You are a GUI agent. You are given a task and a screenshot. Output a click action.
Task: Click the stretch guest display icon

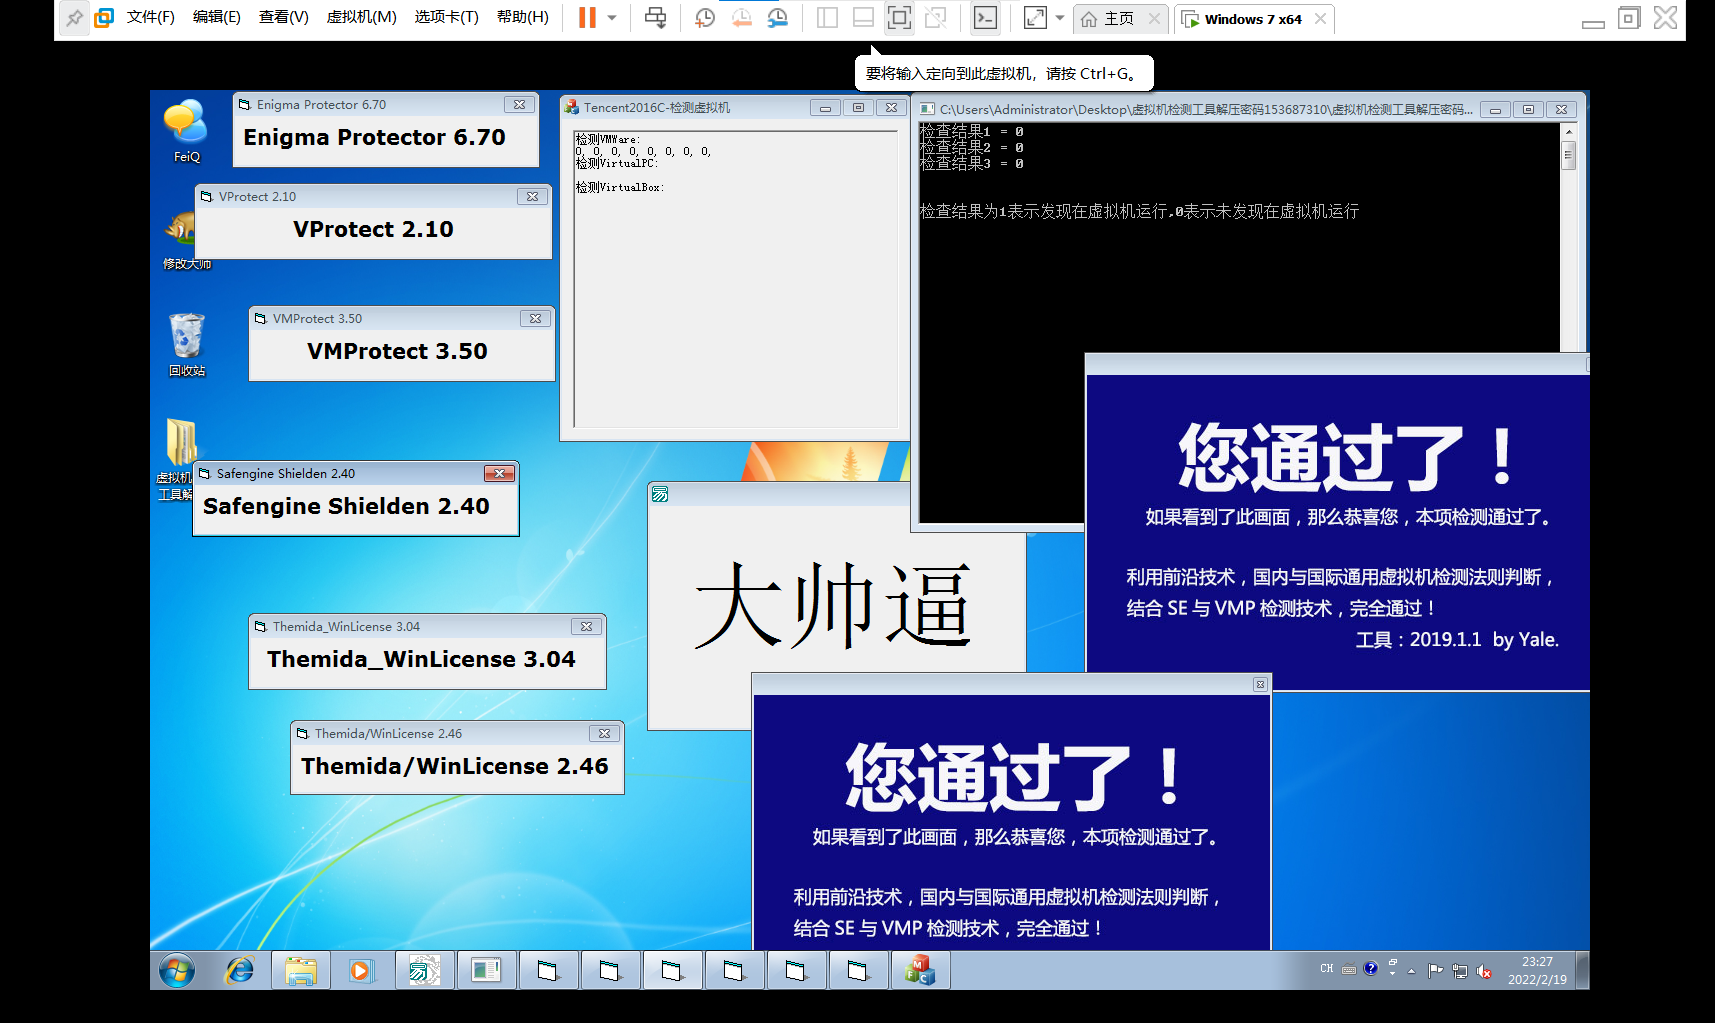pyautogui.click(x=1036, y=18)
